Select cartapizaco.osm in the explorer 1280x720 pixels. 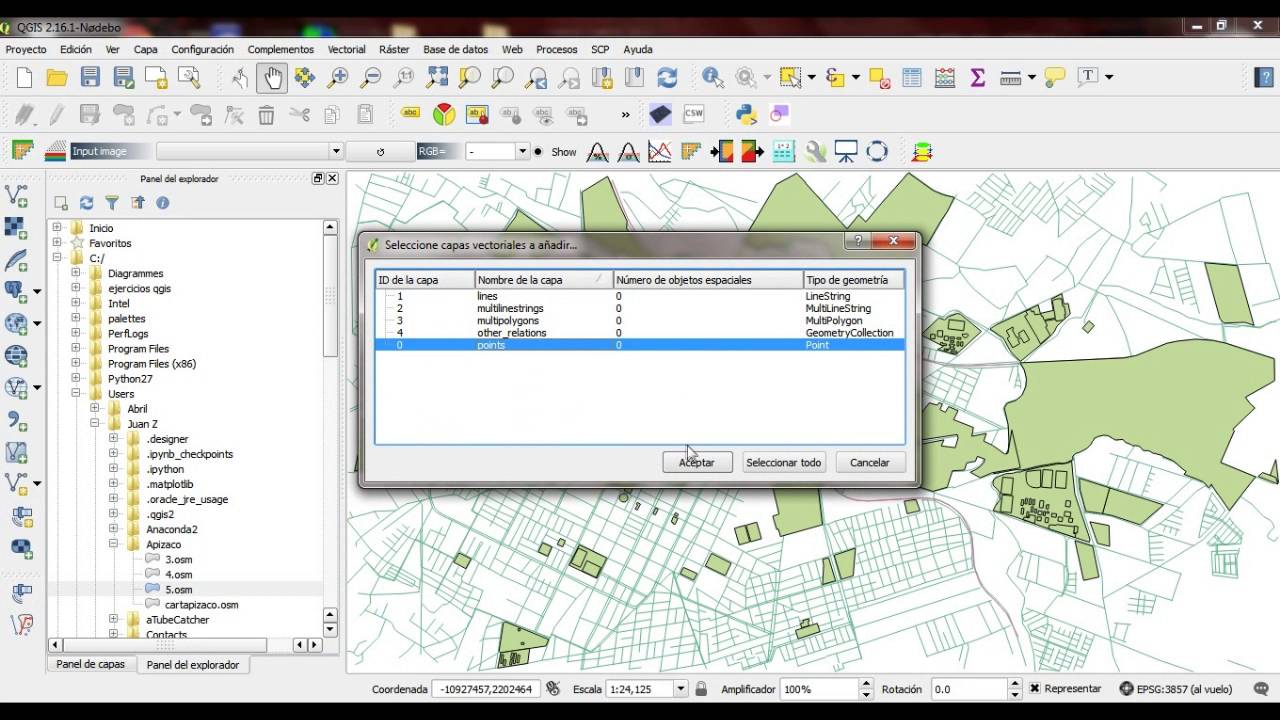point(201,605)
